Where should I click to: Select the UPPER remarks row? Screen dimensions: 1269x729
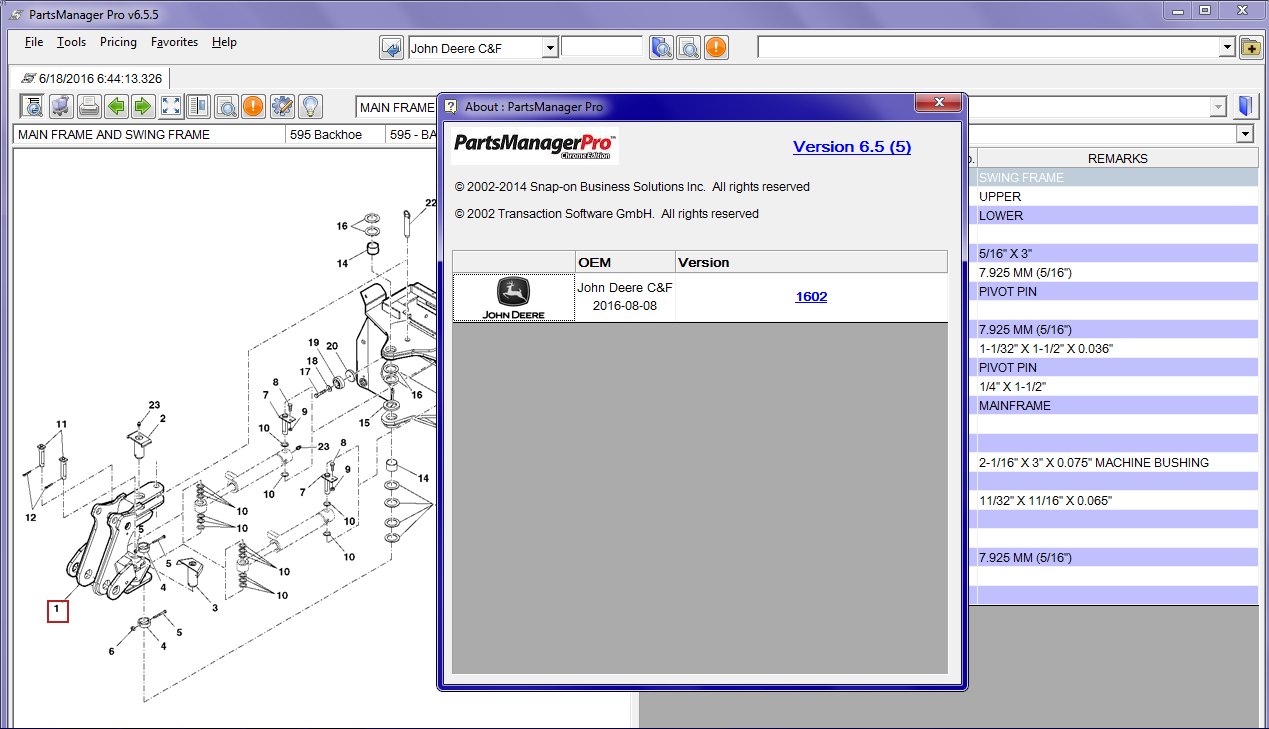click(1117, 196)
